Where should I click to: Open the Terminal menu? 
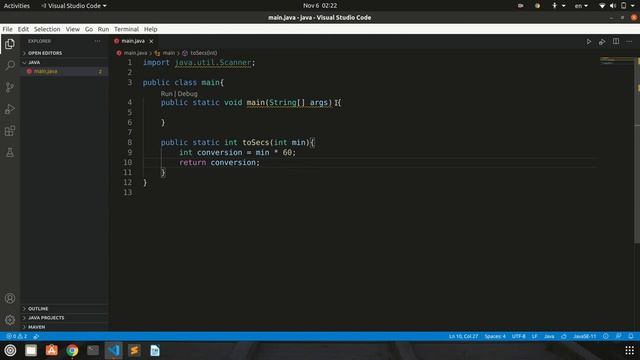point(127,29)
